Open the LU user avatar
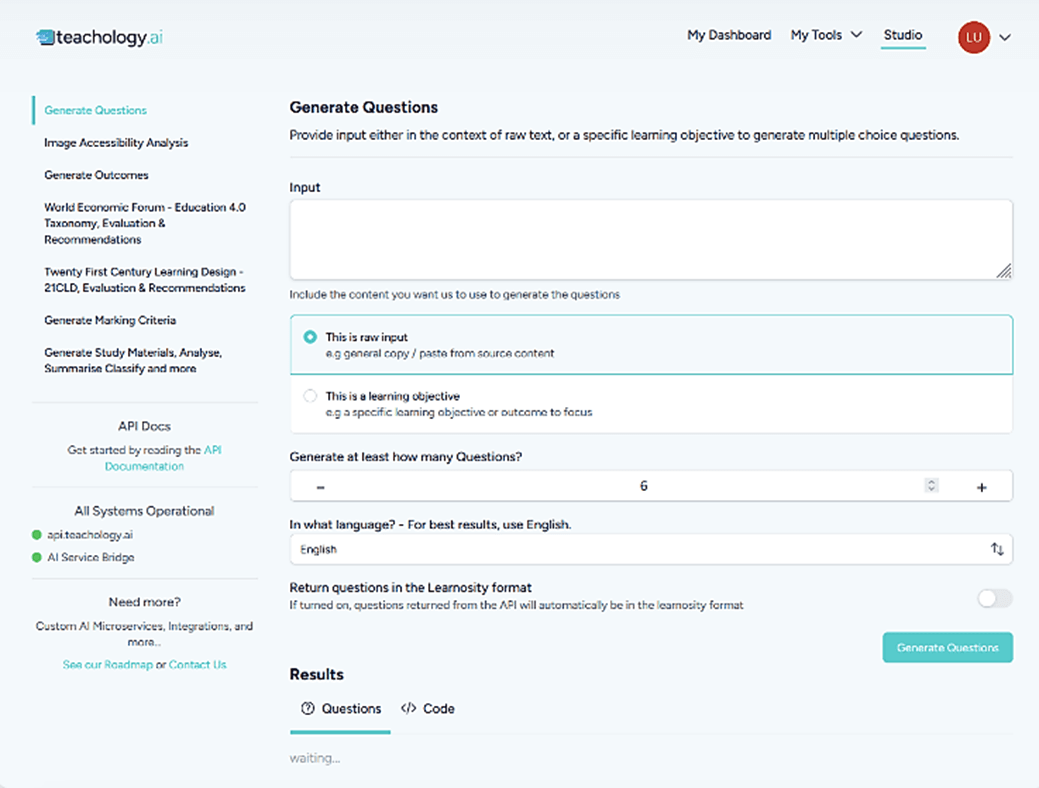The width and height of the screenshot is (1039, 788). pos(973,37)
